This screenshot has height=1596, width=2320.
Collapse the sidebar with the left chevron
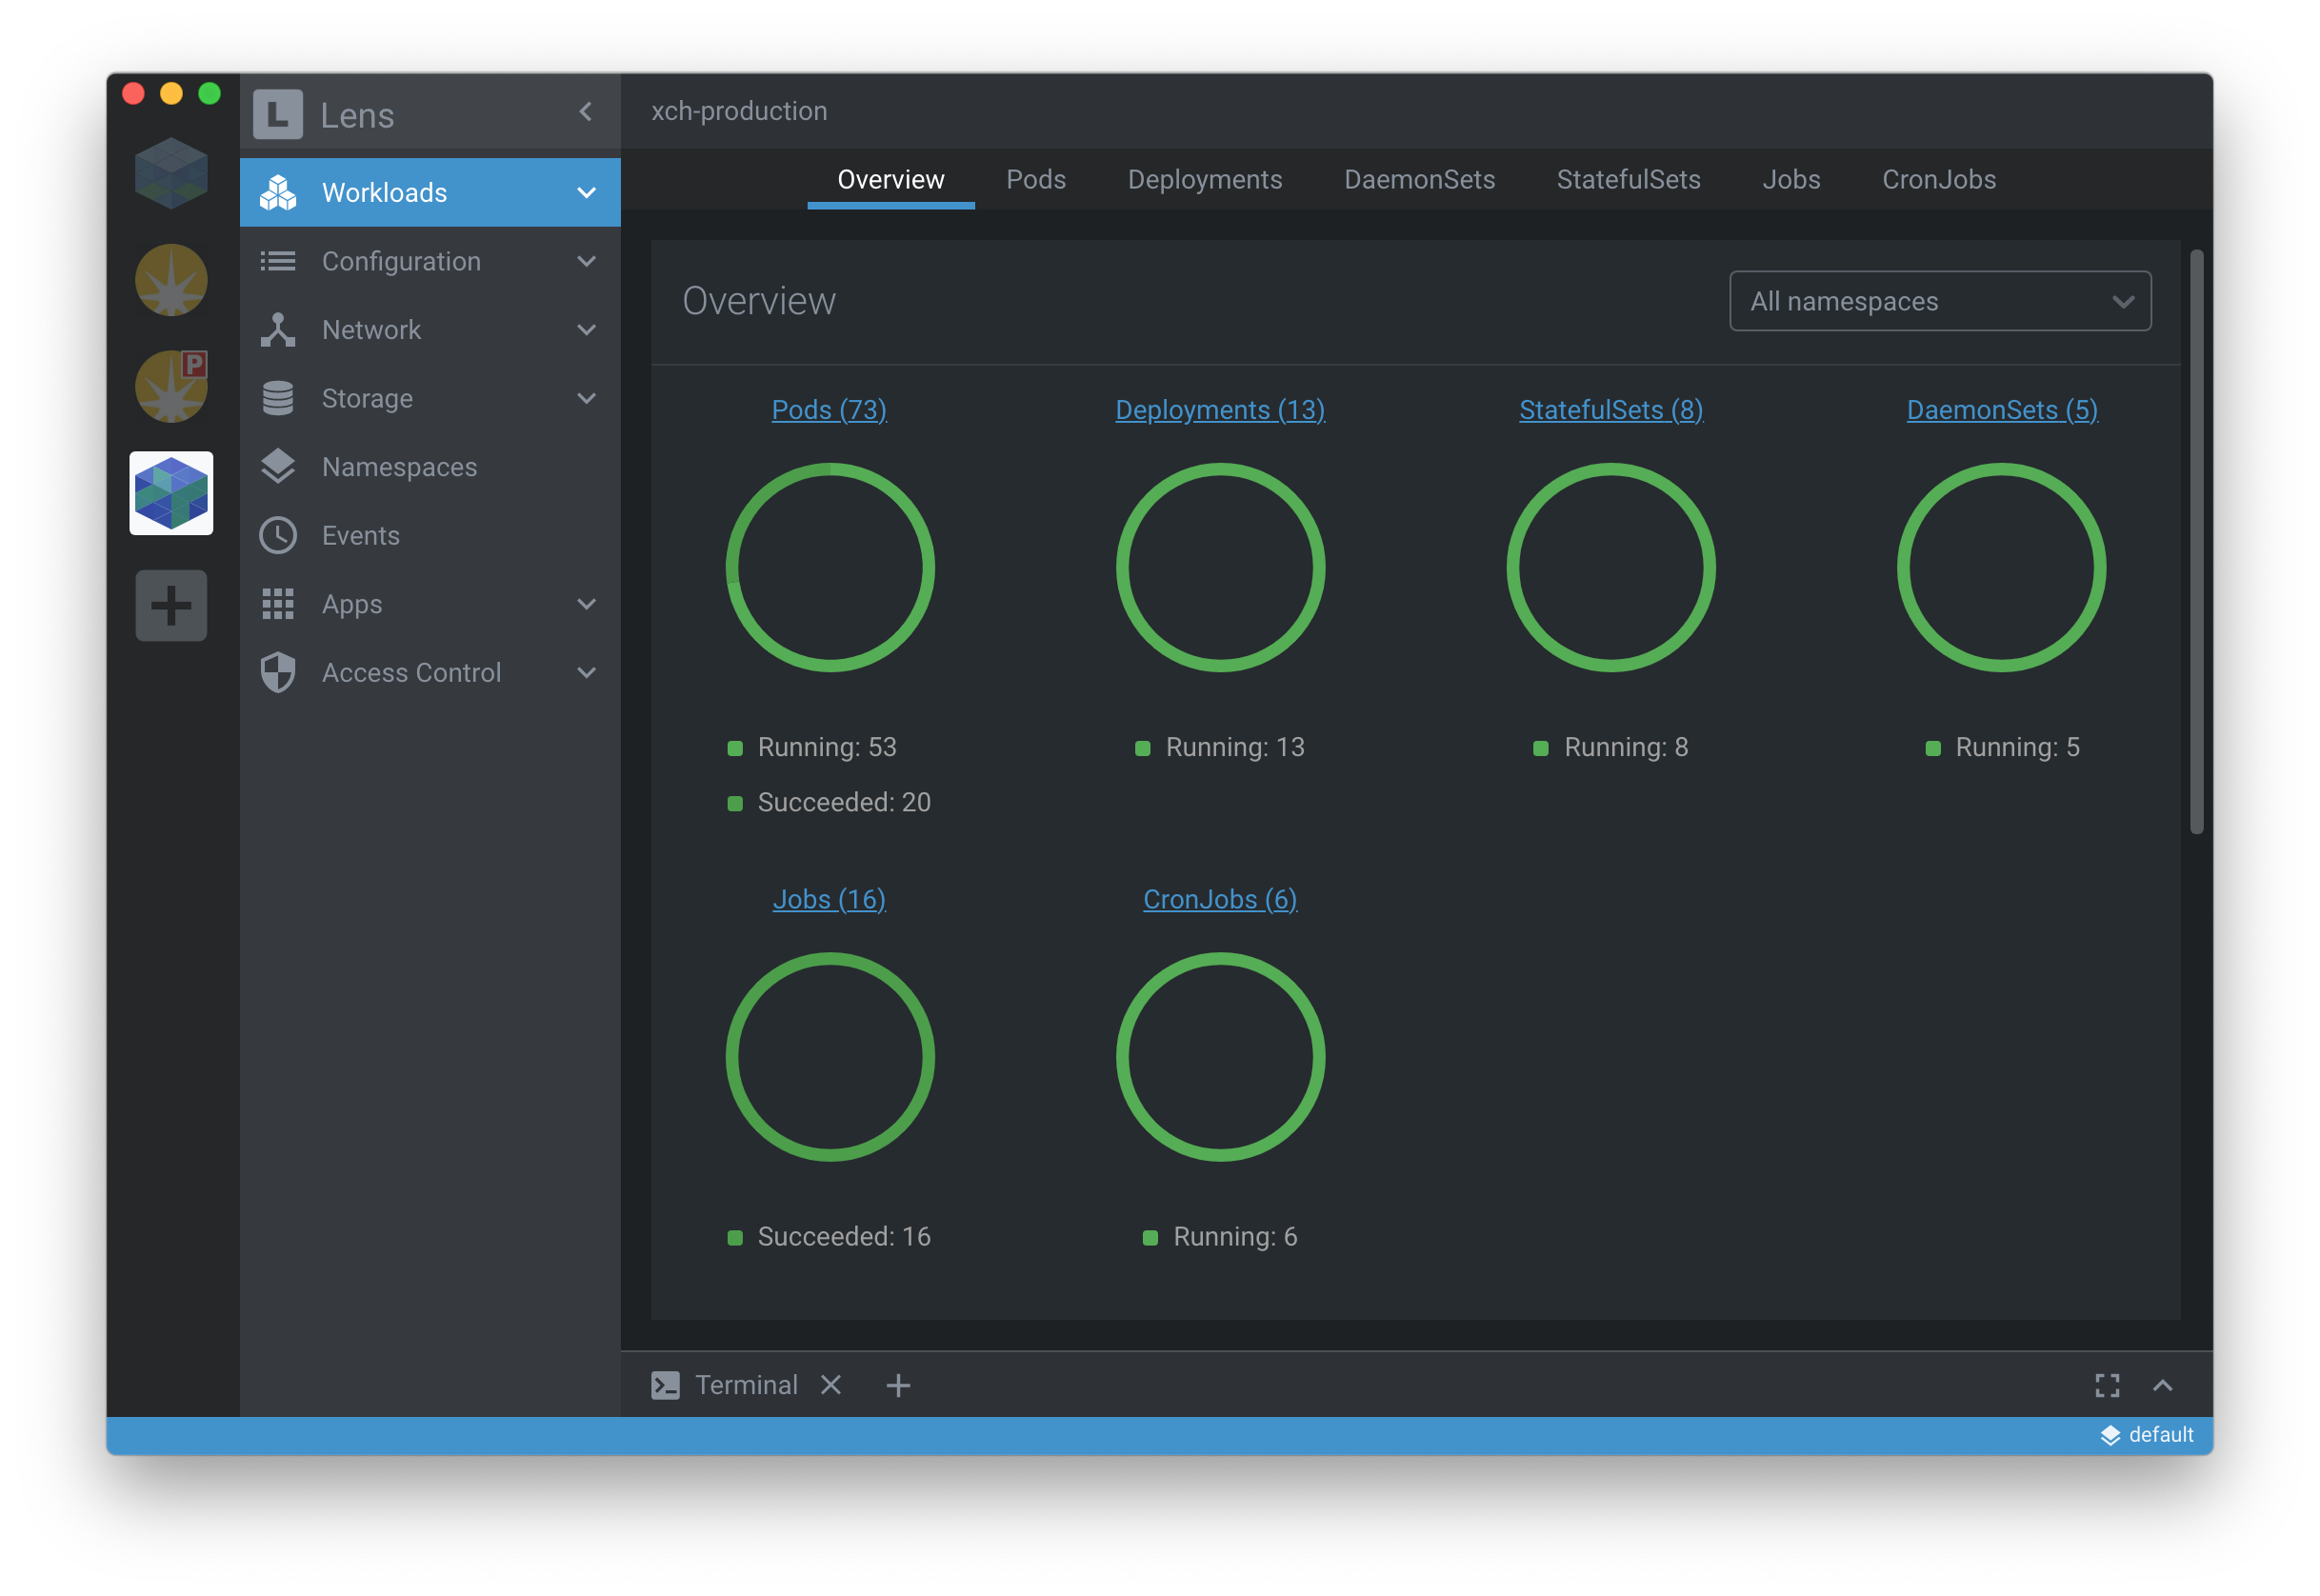tap(586, 112)
